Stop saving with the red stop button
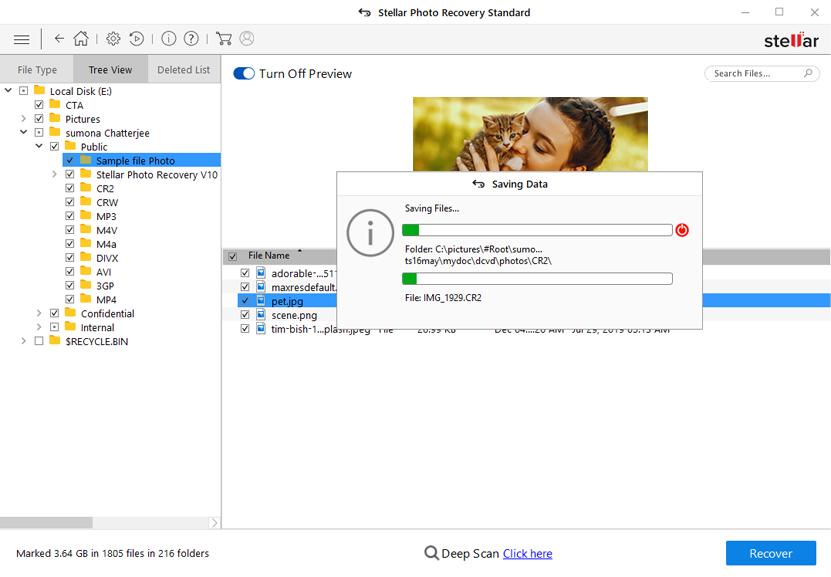The width and height of the screenshot is (831, 577). pos(682,230)
